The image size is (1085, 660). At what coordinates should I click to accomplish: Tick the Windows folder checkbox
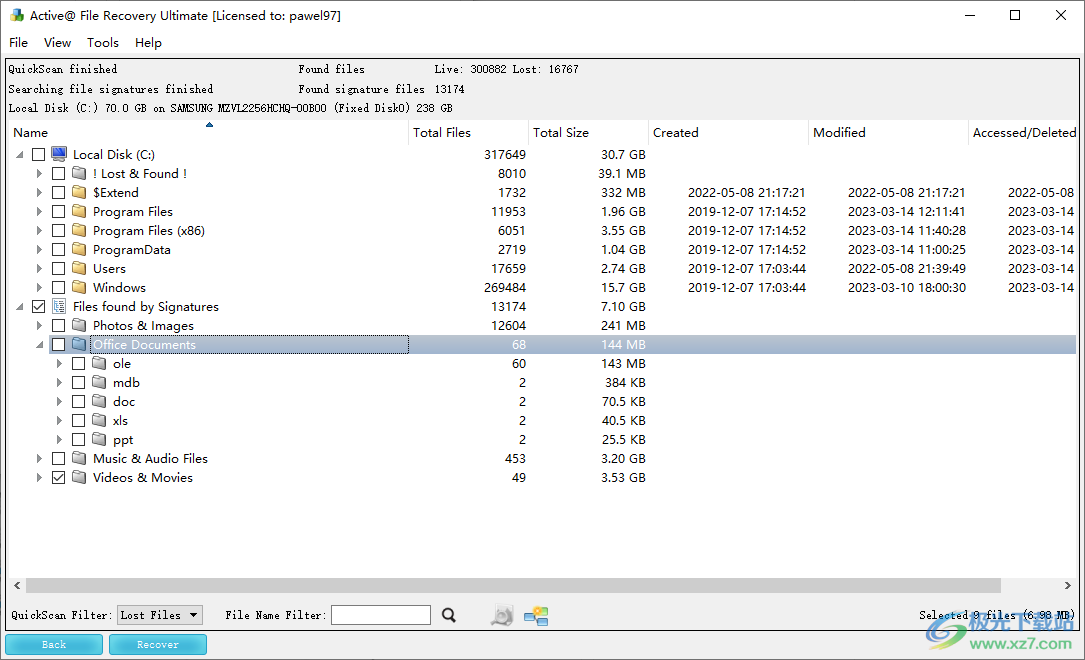point(59,287)
